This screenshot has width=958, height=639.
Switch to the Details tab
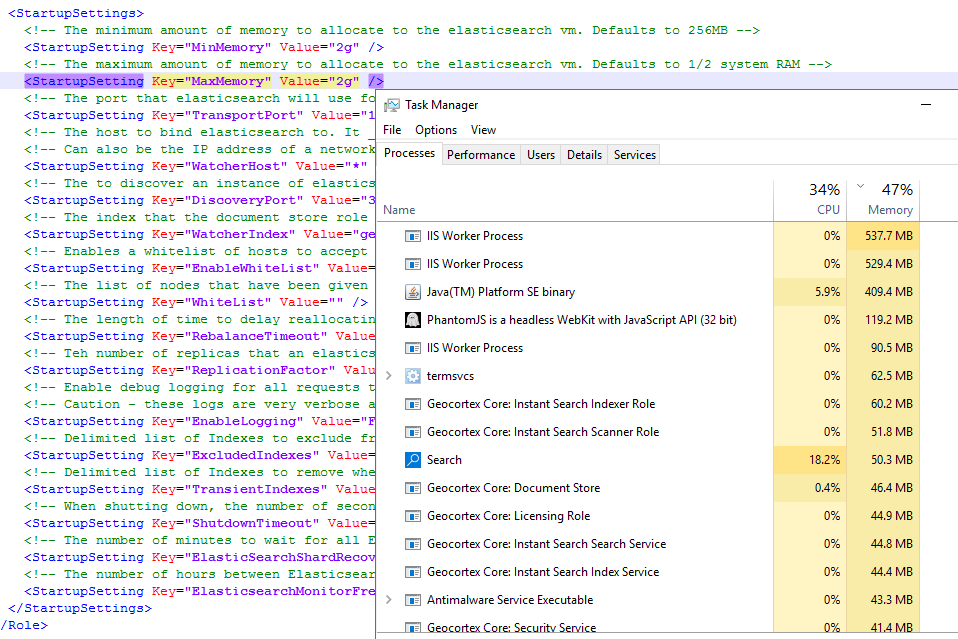[584, 155]
